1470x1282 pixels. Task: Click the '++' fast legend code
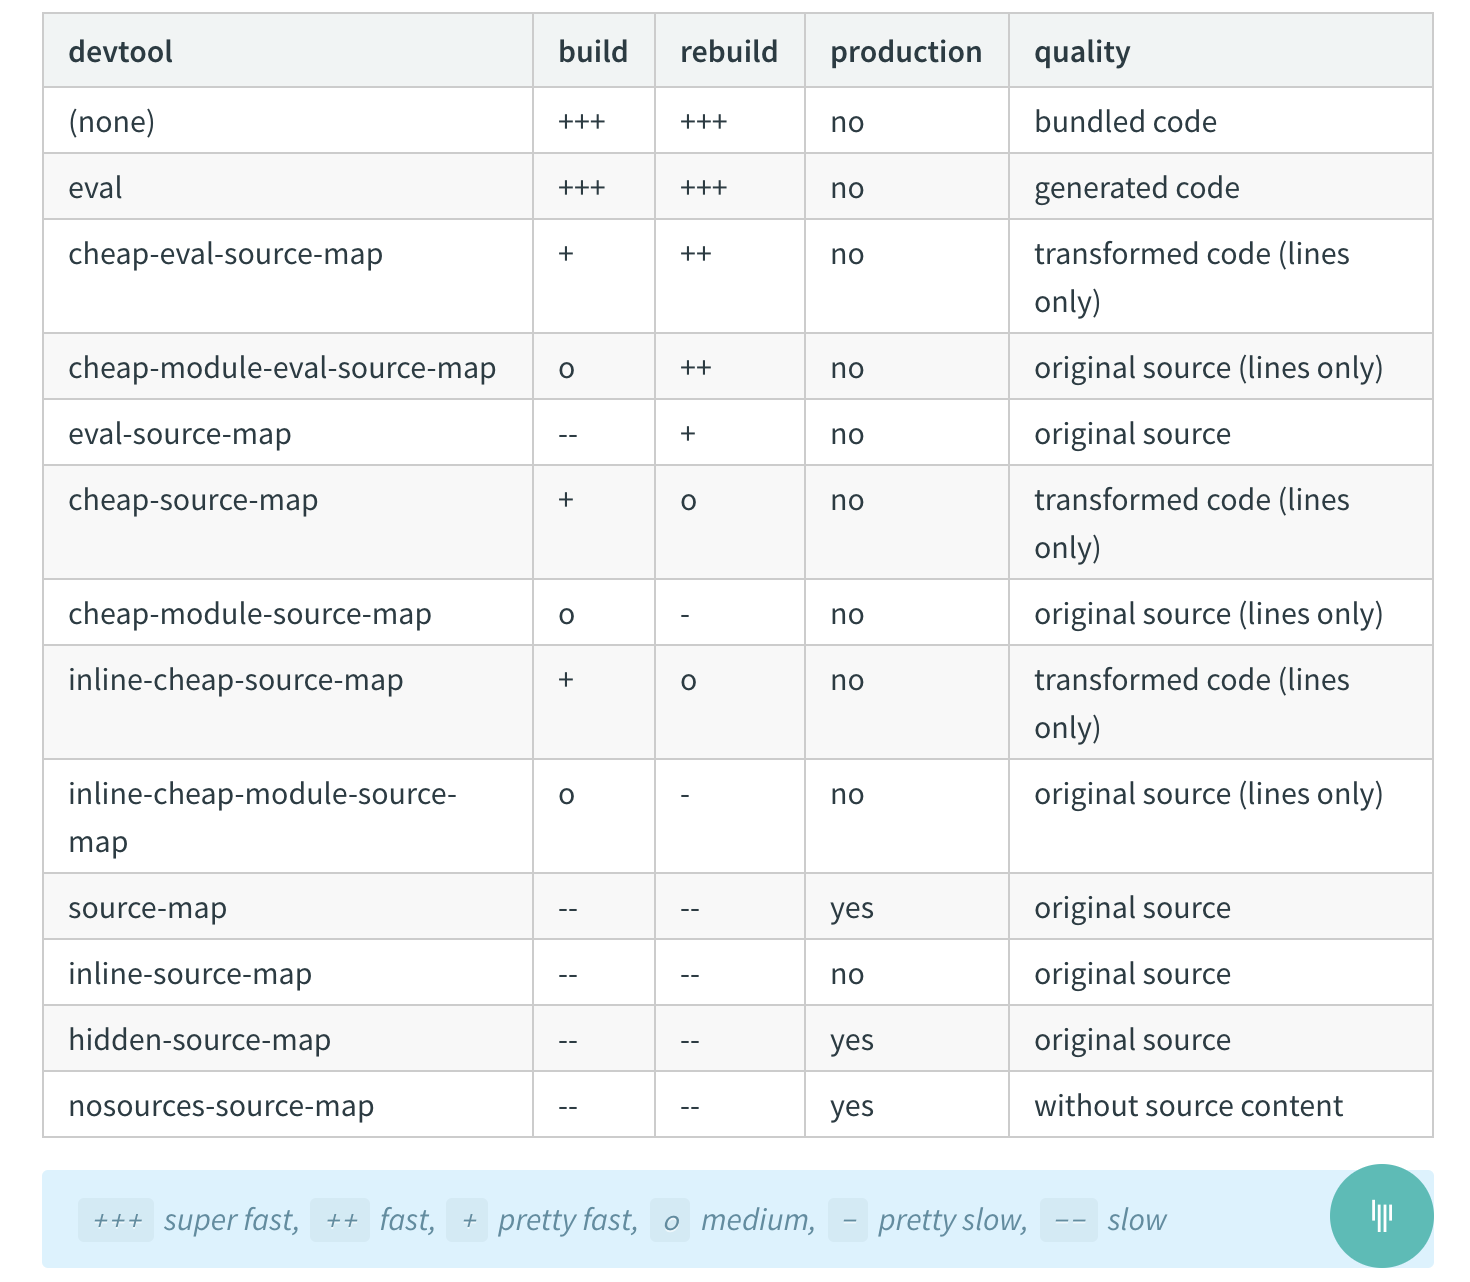[340, 1220]
